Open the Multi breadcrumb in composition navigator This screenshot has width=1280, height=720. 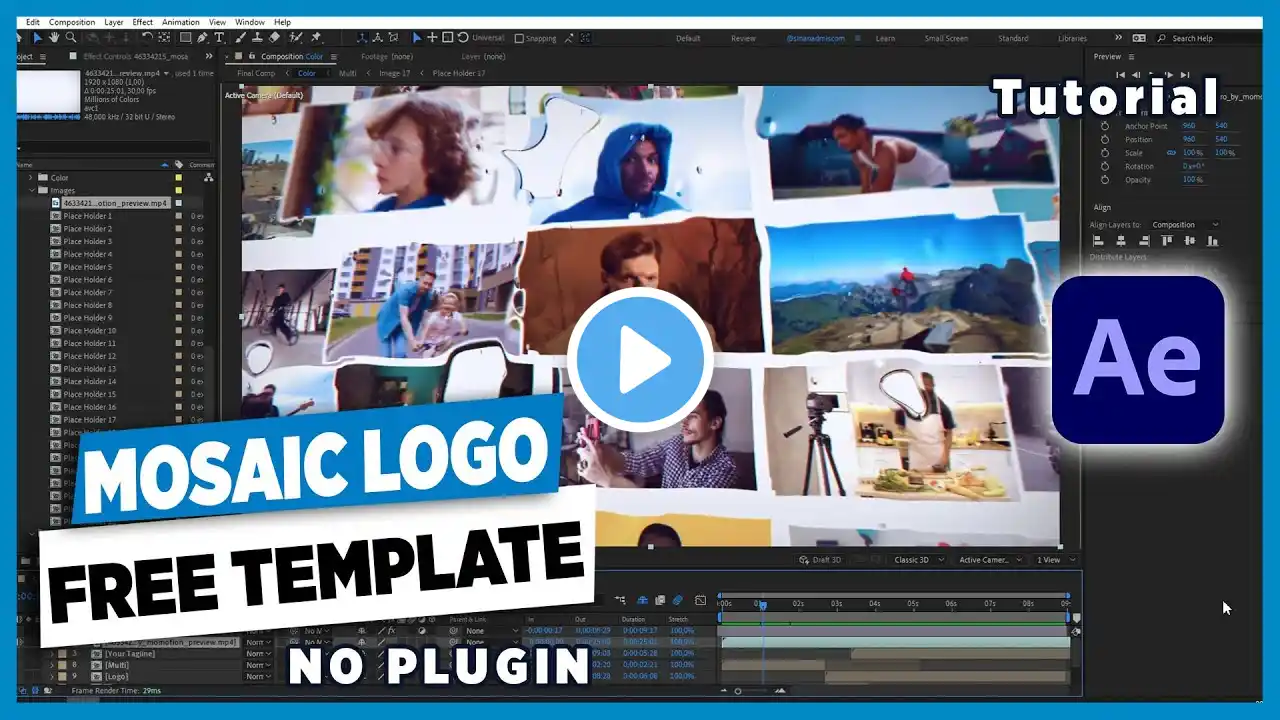(347, 73)
